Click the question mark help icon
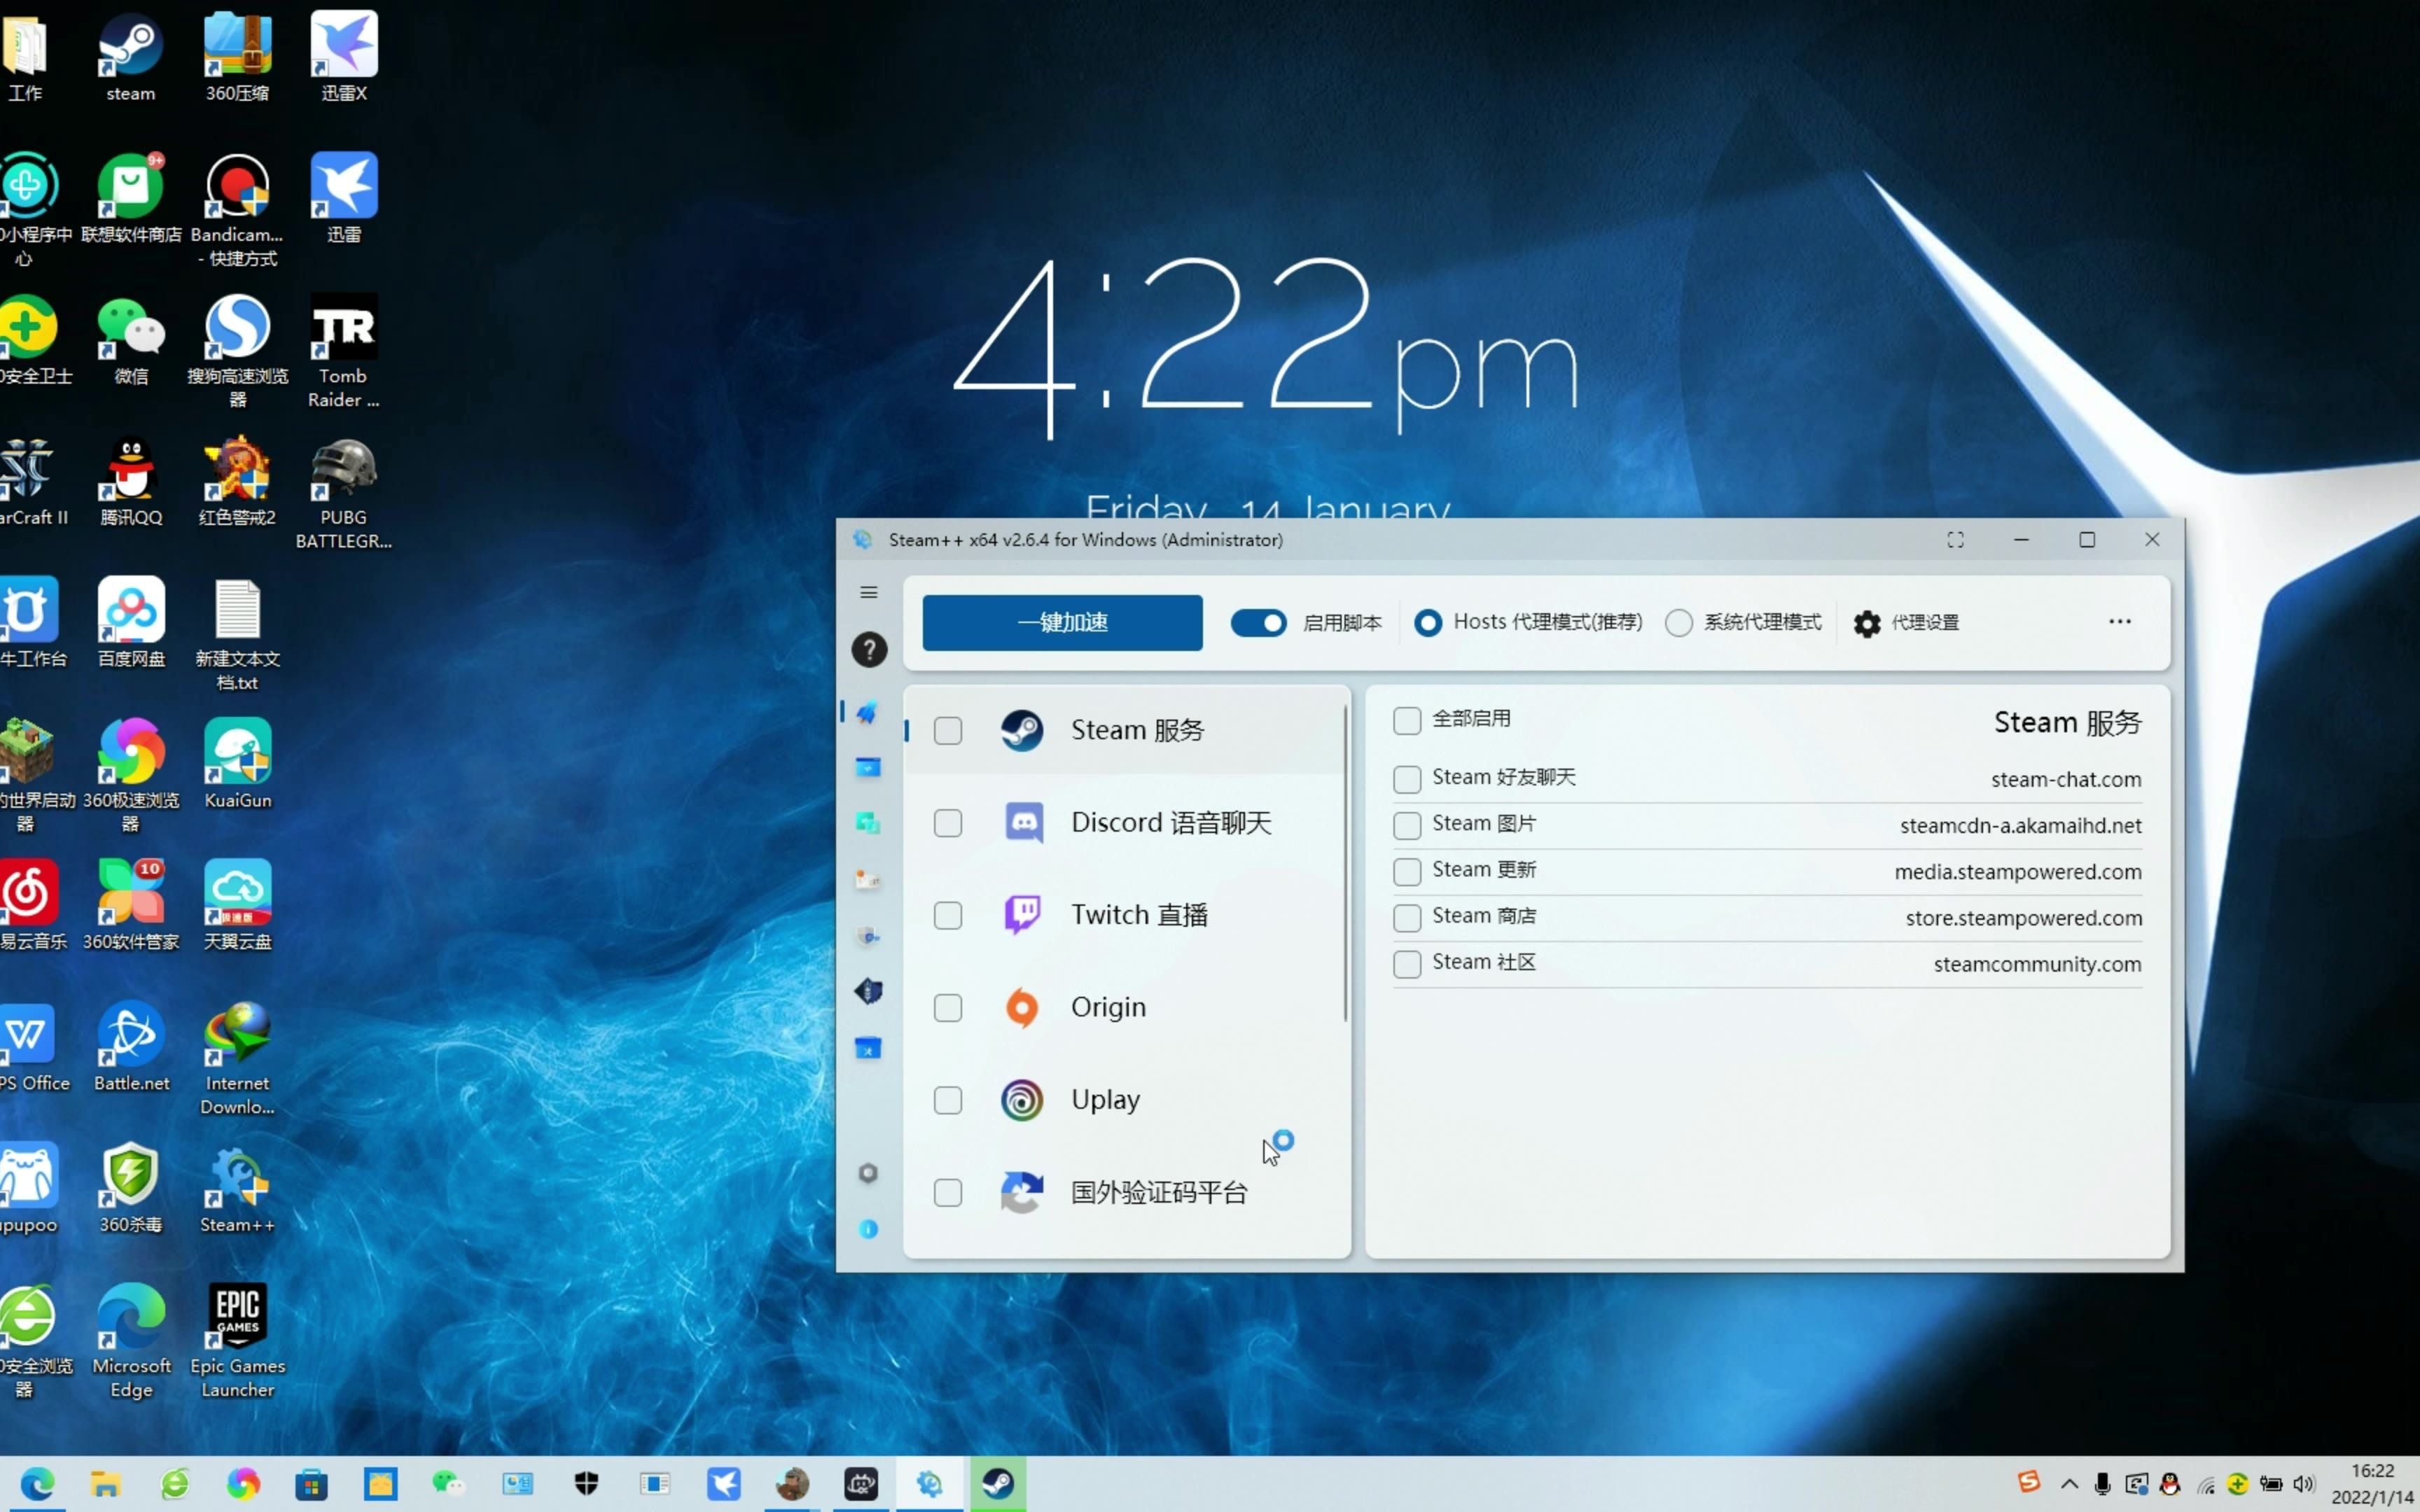Screen dimensions: 2420x1512 pos(868,649)
